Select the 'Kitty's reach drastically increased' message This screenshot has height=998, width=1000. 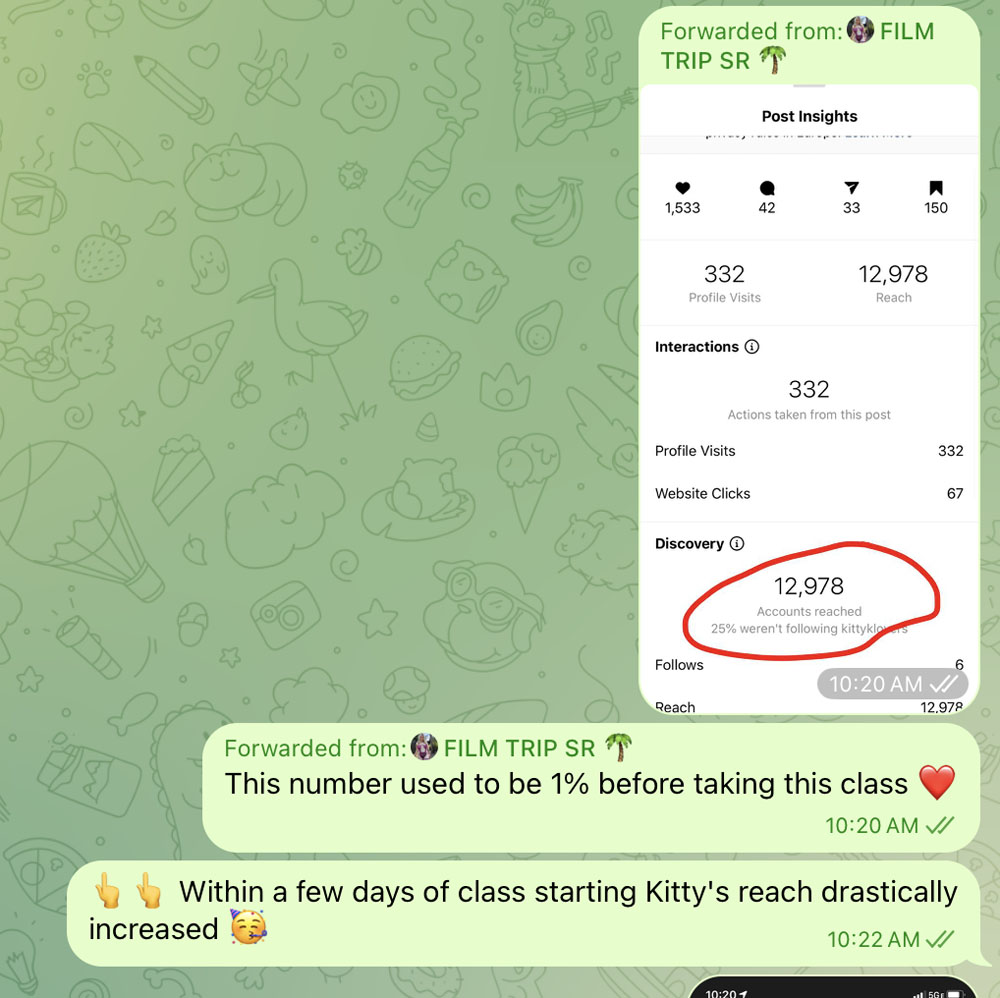coord(523,913)
